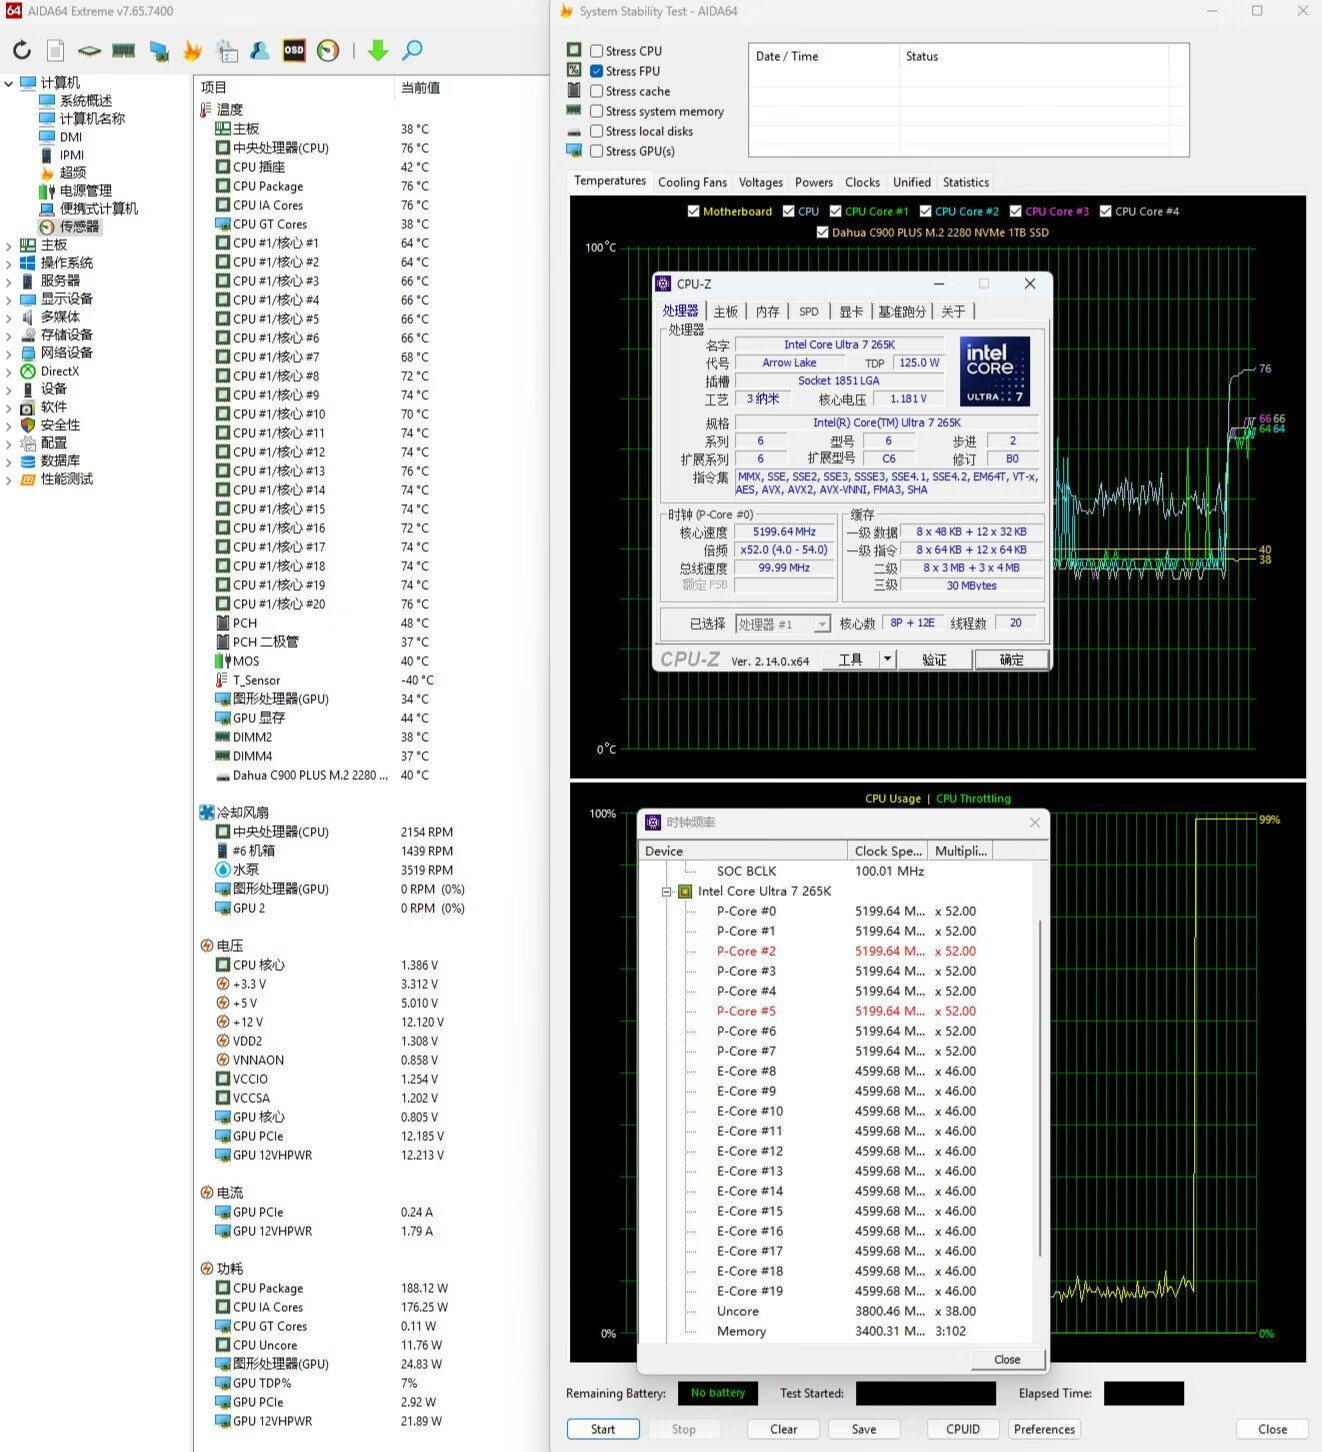1322x1452 pixels.
Task: Click the Refresh icon in AIDA64 toolbar
Action: 22,50
